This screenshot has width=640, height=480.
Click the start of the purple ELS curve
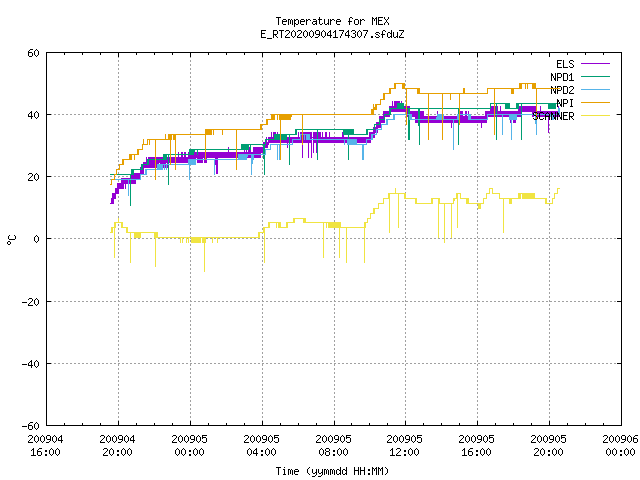pos(112,201)
